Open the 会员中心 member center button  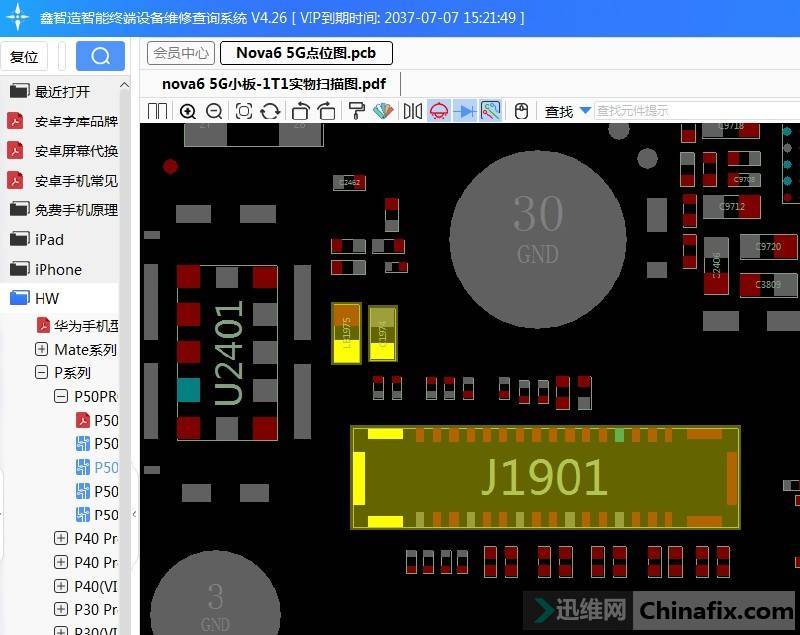pos(181,53)
